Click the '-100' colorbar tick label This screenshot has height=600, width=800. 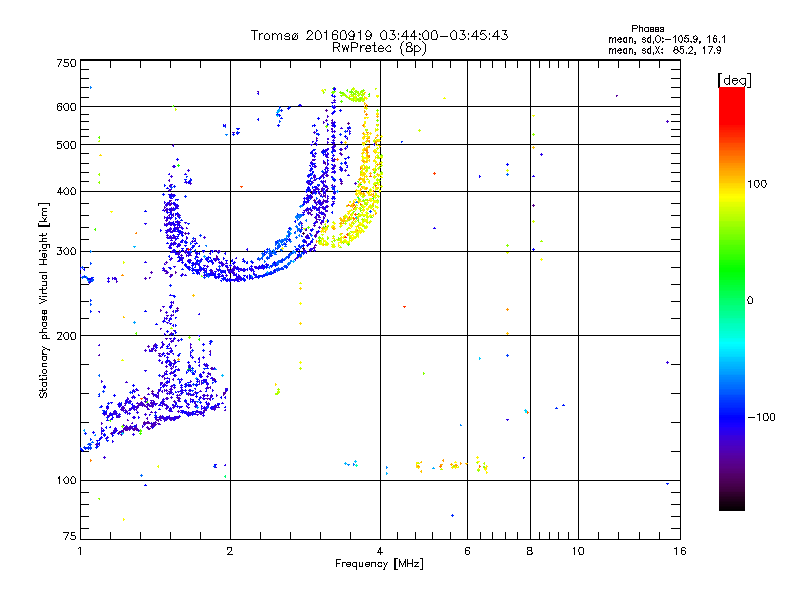[x=761, y=417]
